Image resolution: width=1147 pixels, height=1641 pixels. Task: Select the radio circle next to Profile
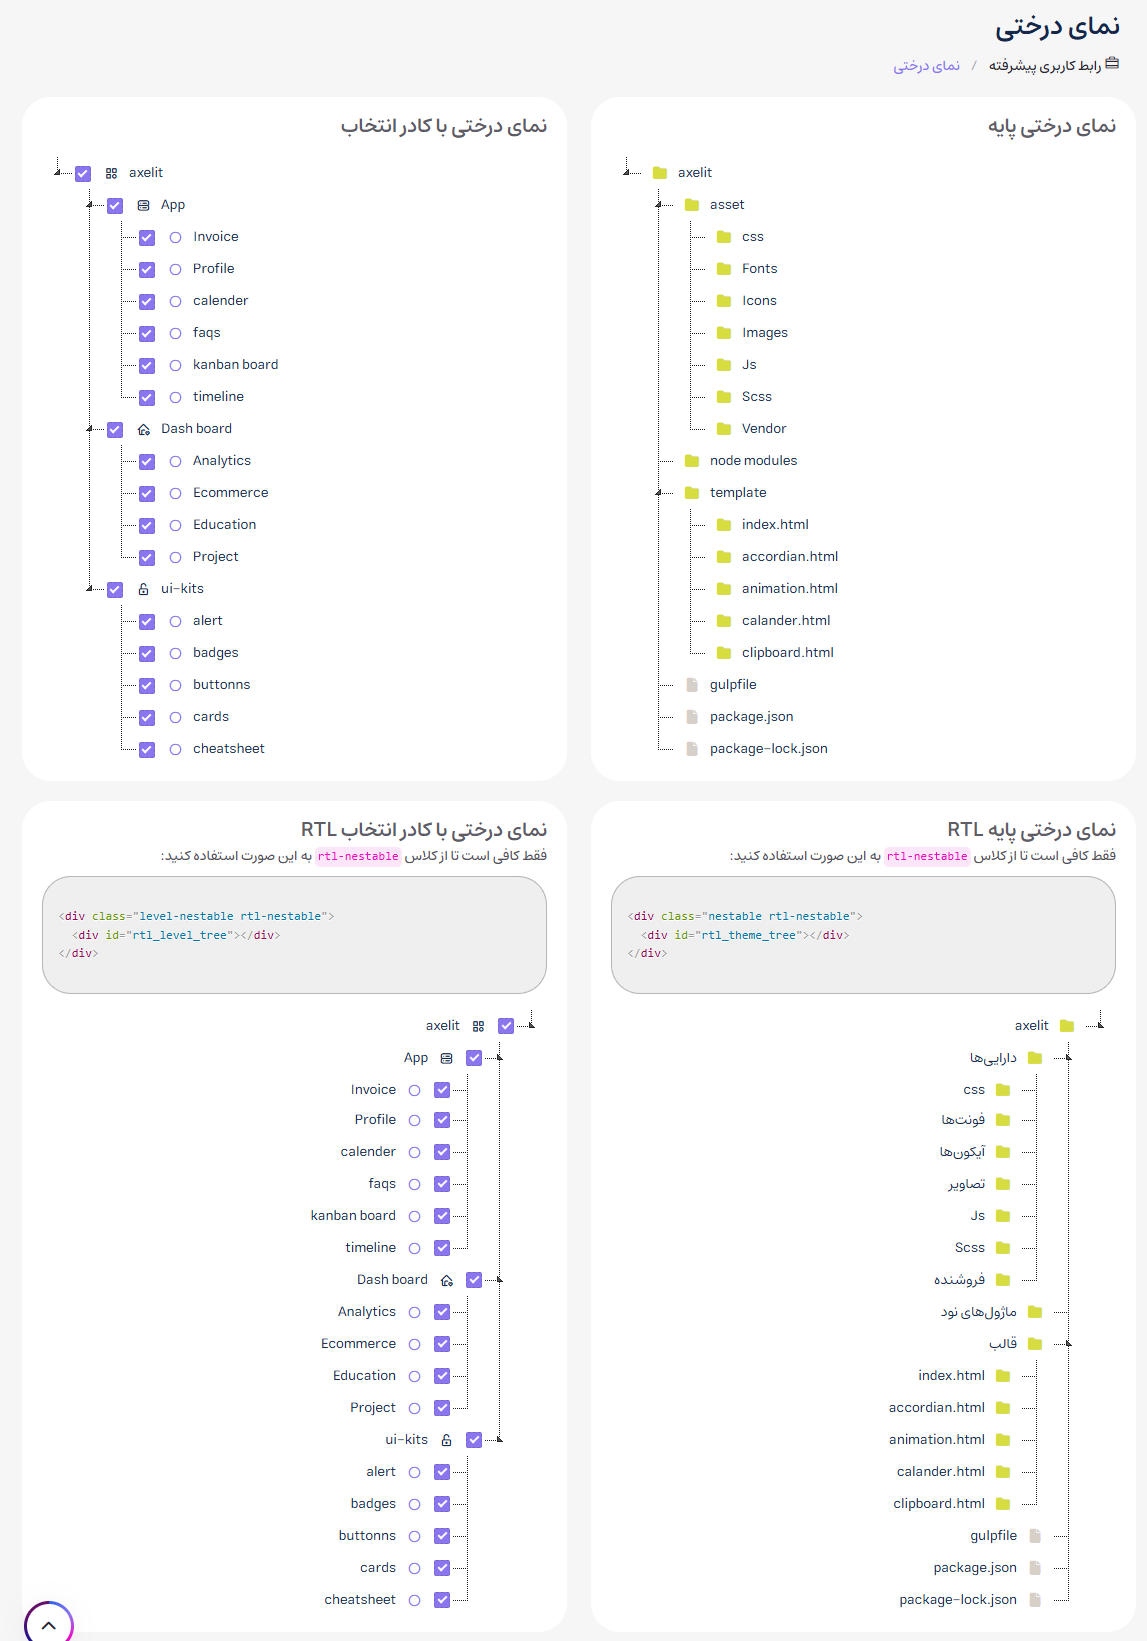click(176, 269)
